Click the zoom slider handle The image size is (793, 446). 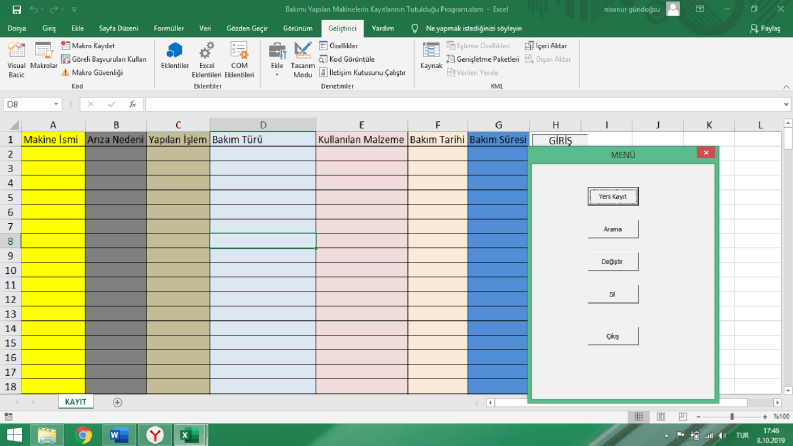point(732,417)
